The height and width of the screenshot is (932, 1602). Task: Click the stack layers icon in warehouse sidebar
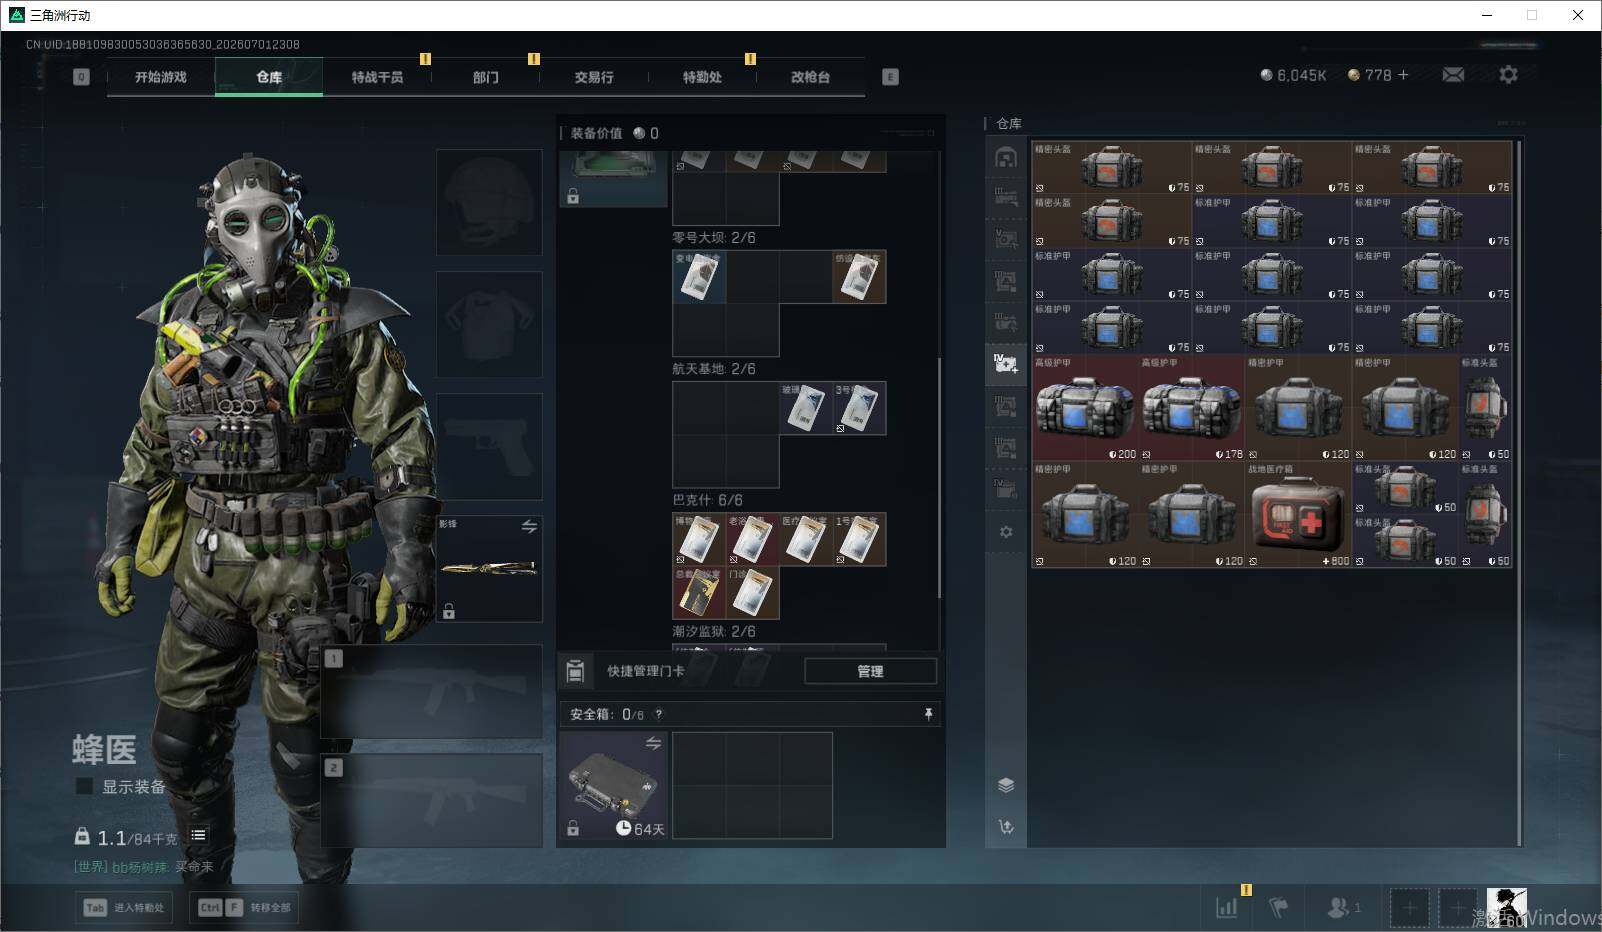click(x=1006, y=785)
